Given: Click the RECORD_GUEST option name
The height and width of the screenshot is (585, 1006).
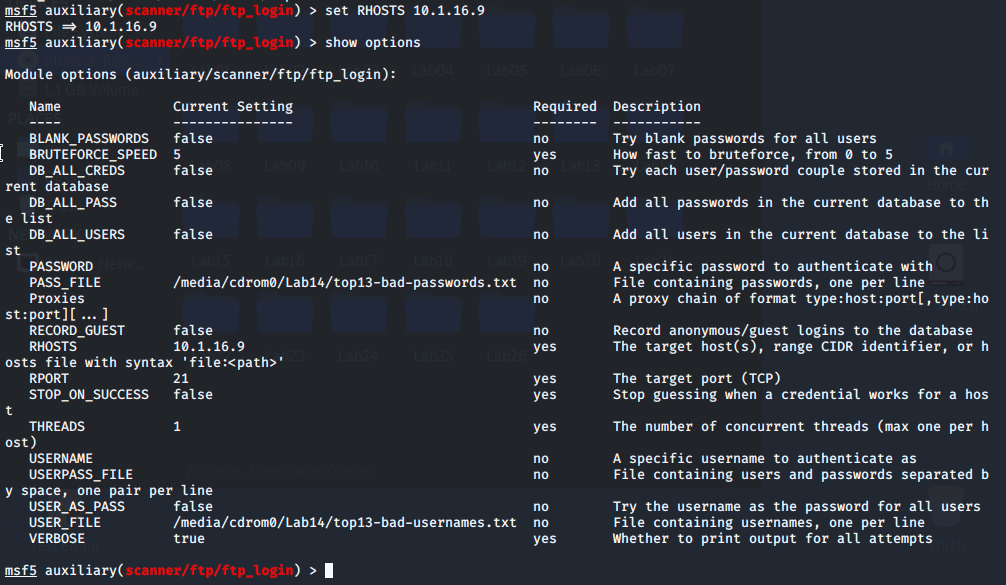Looking at the screenshot, I should 77,331.
